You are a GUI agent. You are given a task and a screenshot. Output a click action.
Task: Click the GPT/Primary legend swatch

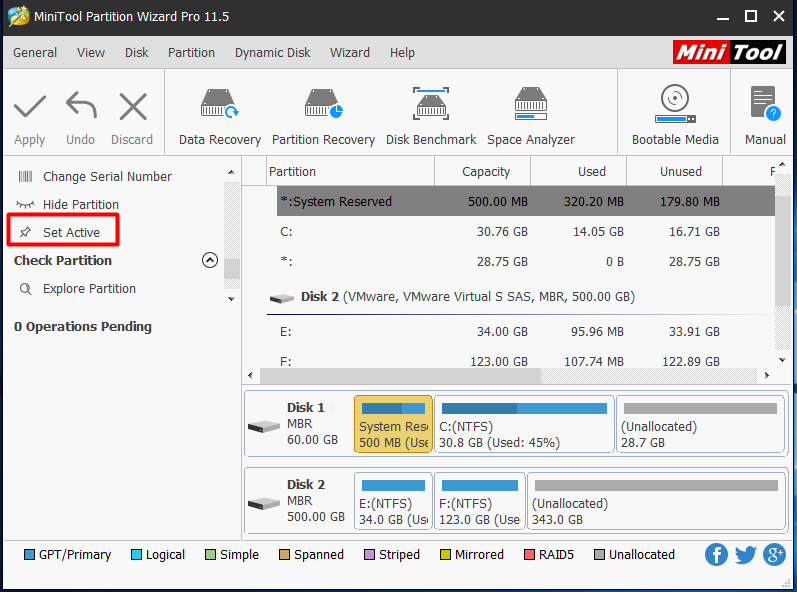29,554
